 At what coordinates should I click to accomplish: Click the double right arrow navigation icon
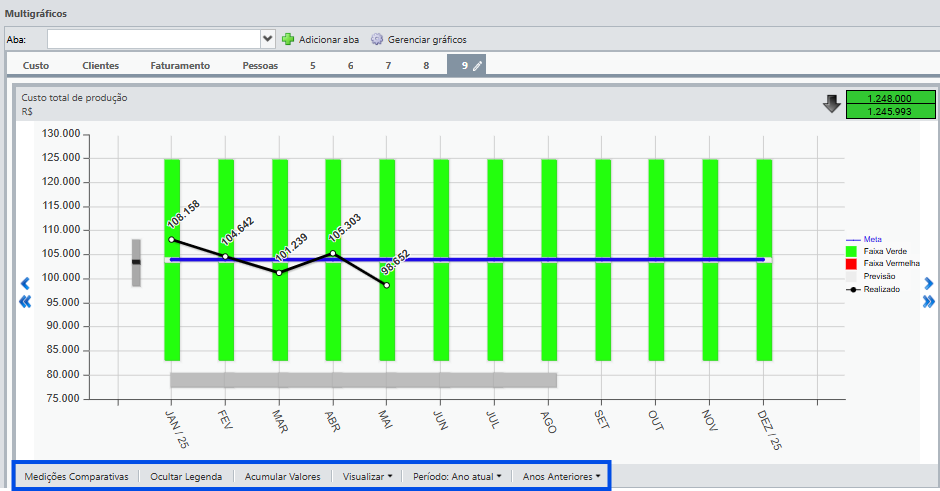pos(929,302)
